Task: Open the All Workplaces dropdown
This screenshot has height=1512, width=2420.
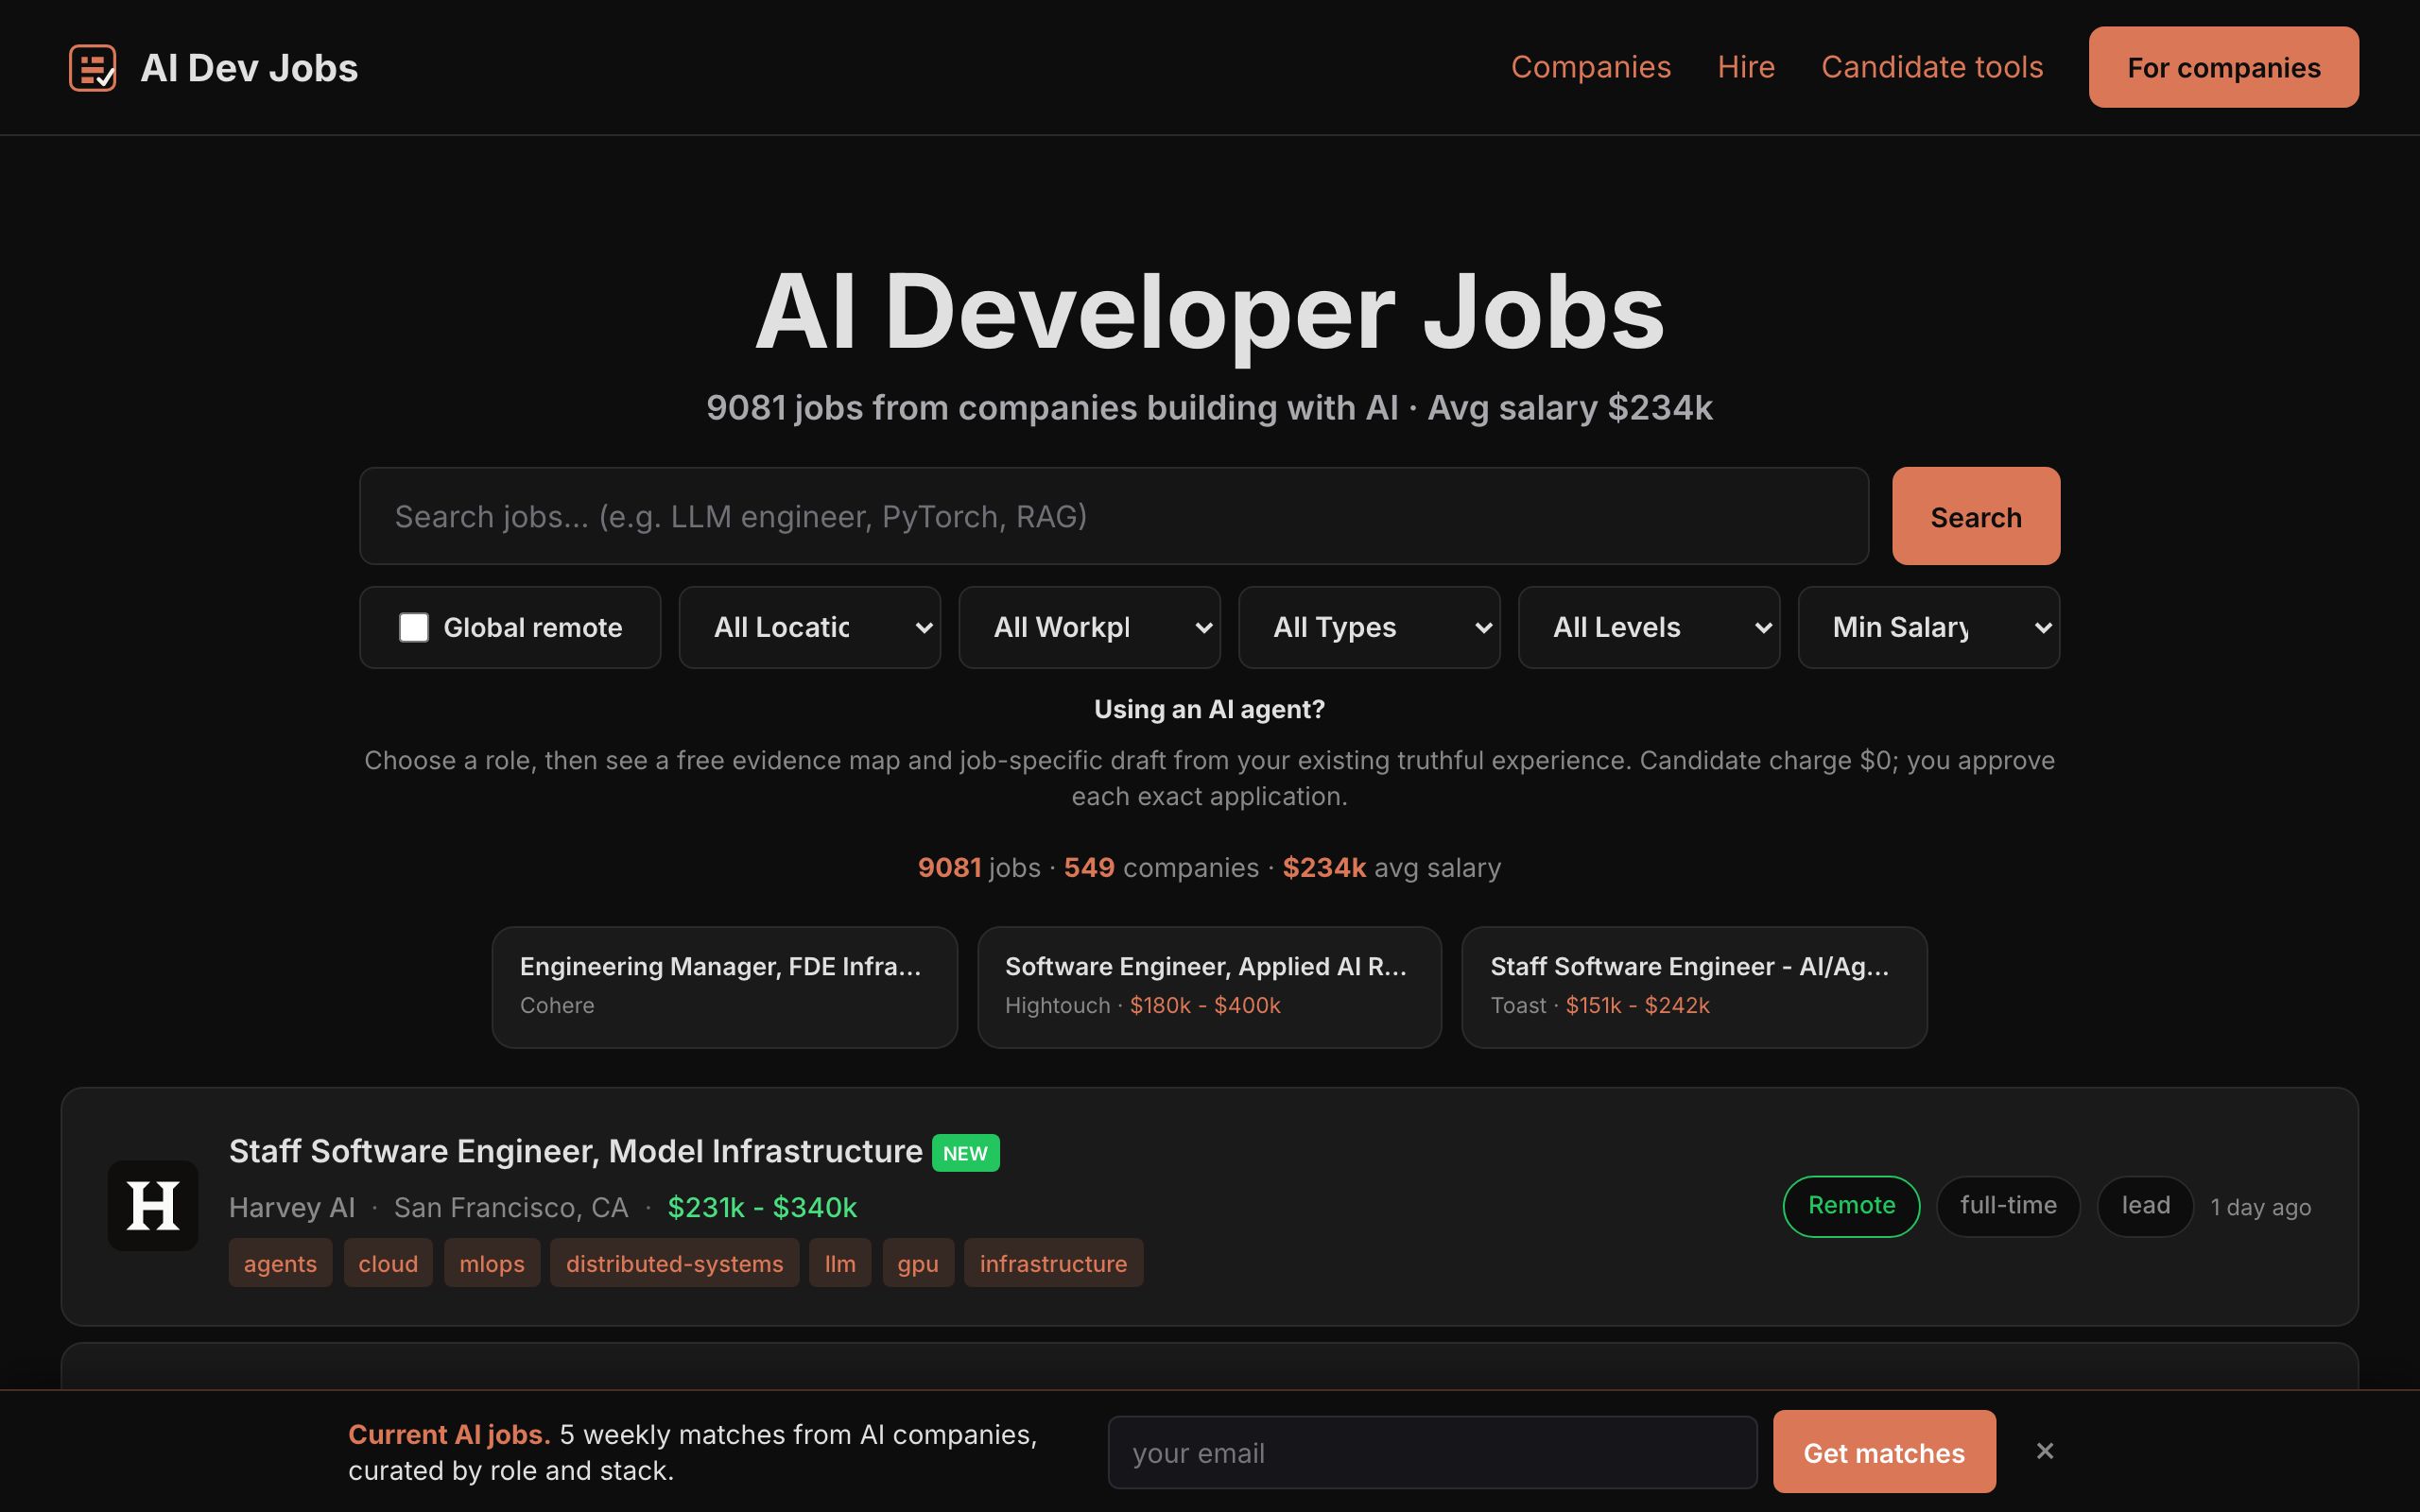Action: coord(1089,627)
